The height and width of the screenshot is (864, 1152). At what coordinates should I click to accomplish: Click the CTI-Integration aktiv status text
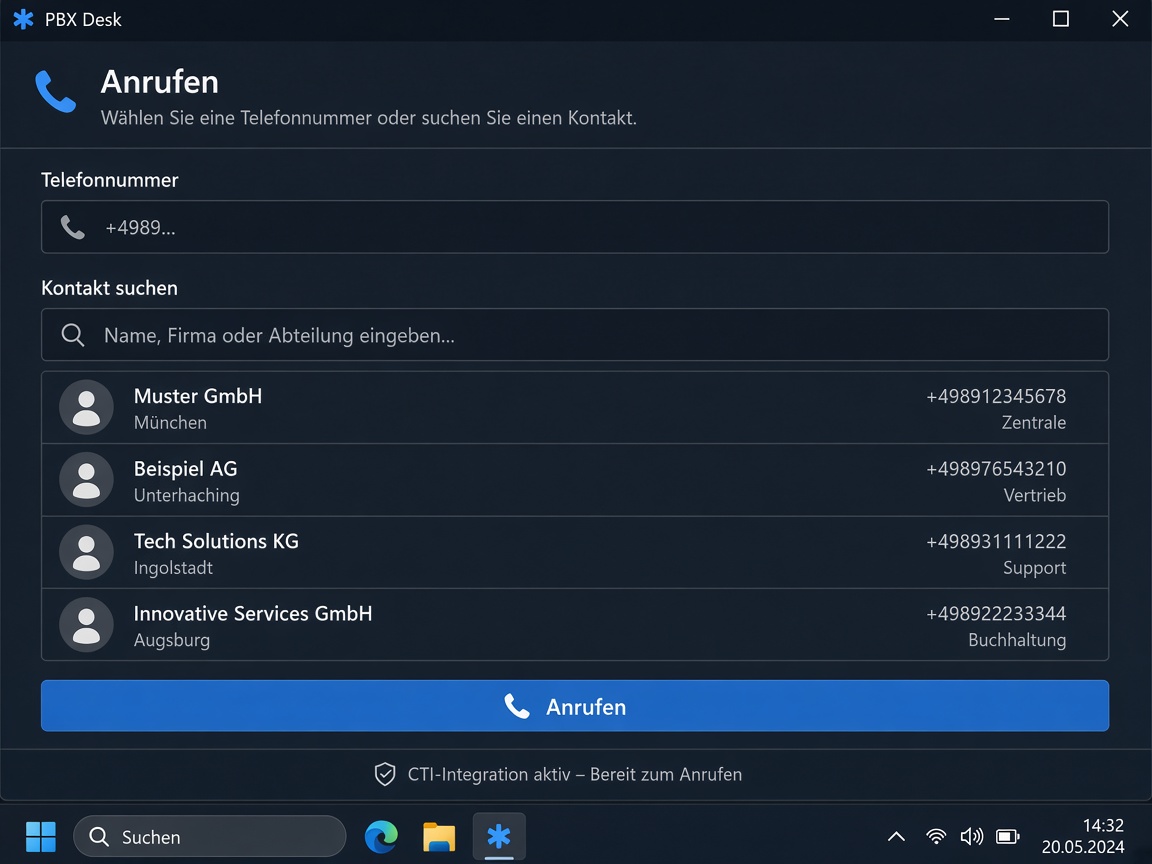(575, 774)
